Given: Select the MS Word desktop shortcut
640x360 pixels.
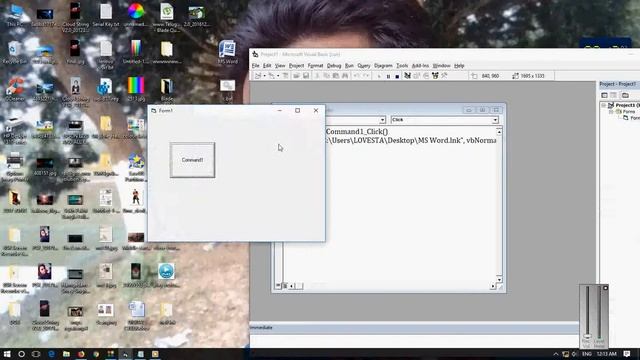Looking at the screenshot, I should coord(227,52).
